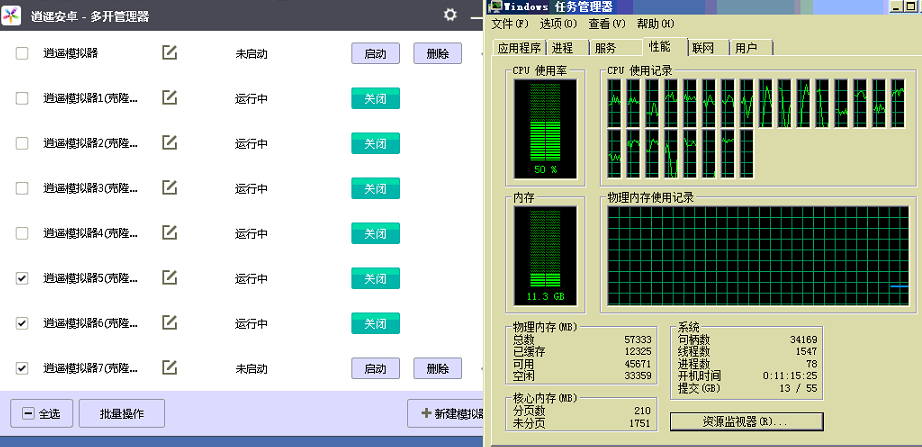Close 逍遥模拟器6 with 关闭 button
This screenshot has width=922, height=447.
click(376, 323)
